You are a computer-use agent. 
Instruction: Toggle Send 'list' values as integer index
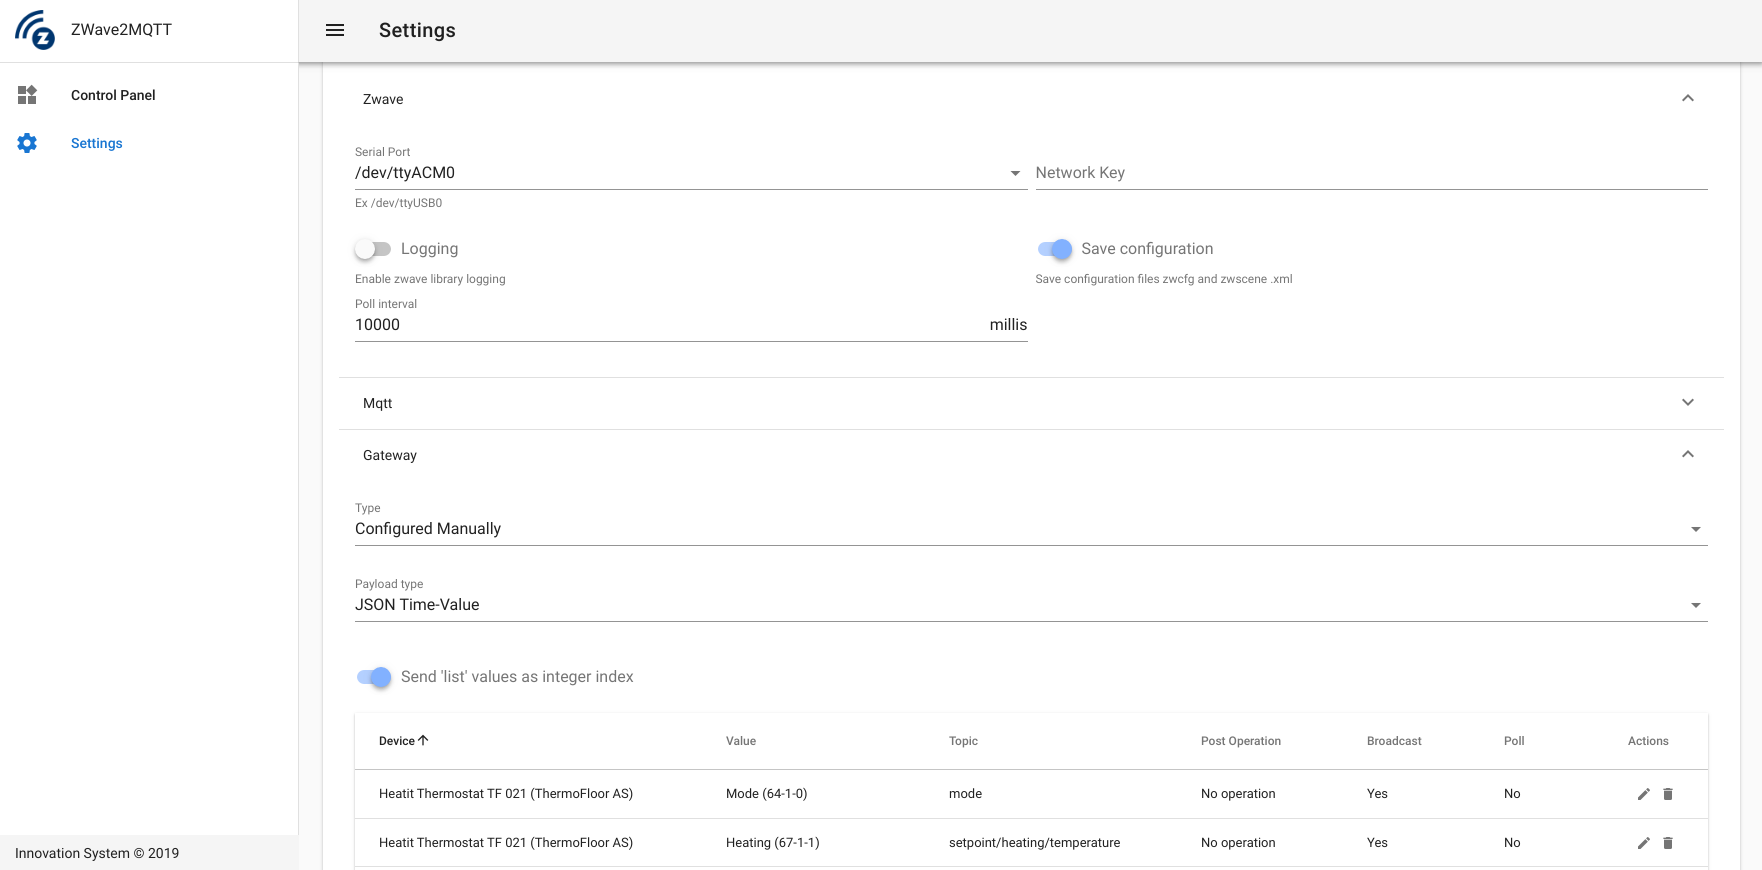coord(374,677)
